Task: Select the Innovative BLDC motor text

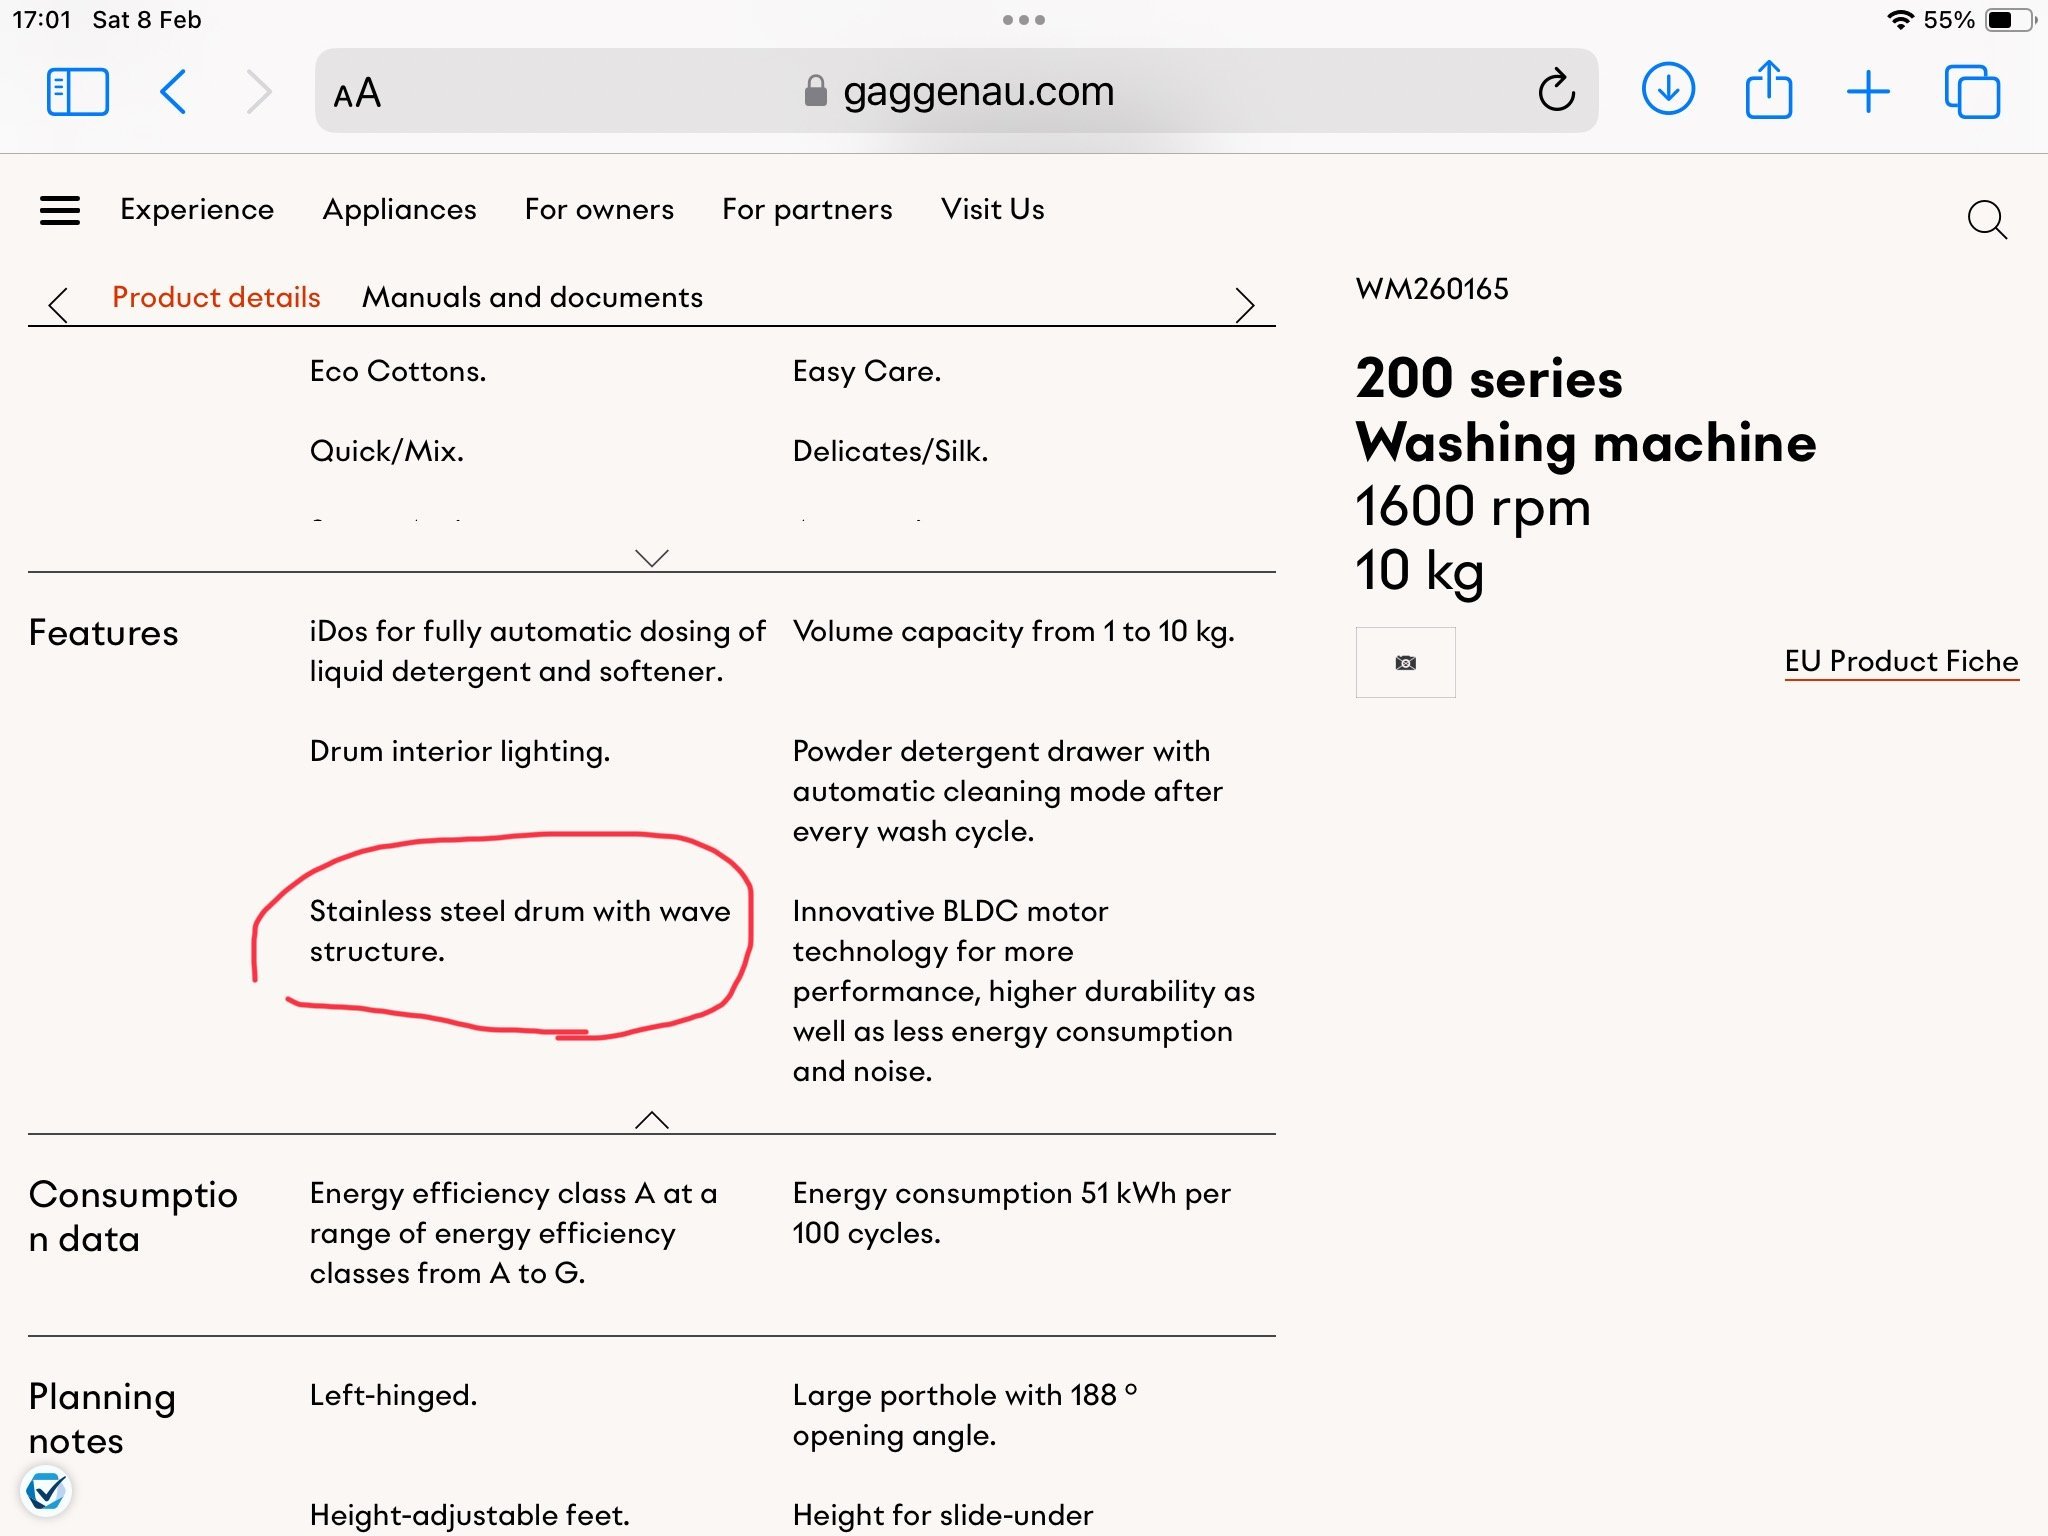Action: coord(1024,991)
